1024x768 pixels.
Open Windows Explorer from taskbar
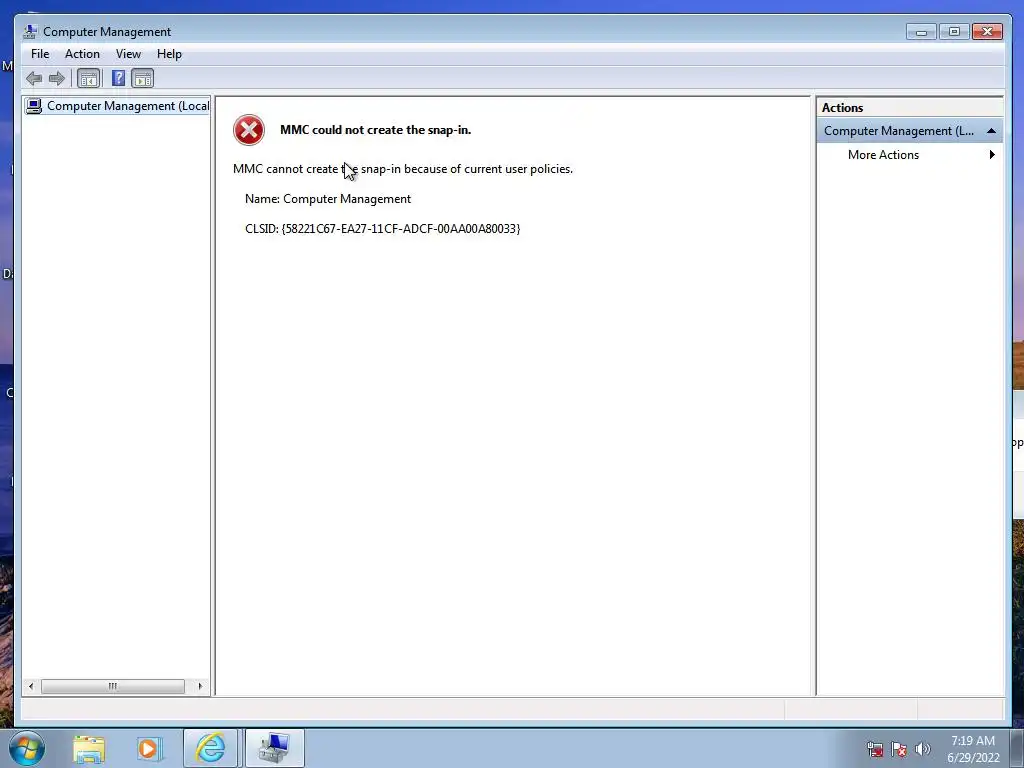point(89,749)
